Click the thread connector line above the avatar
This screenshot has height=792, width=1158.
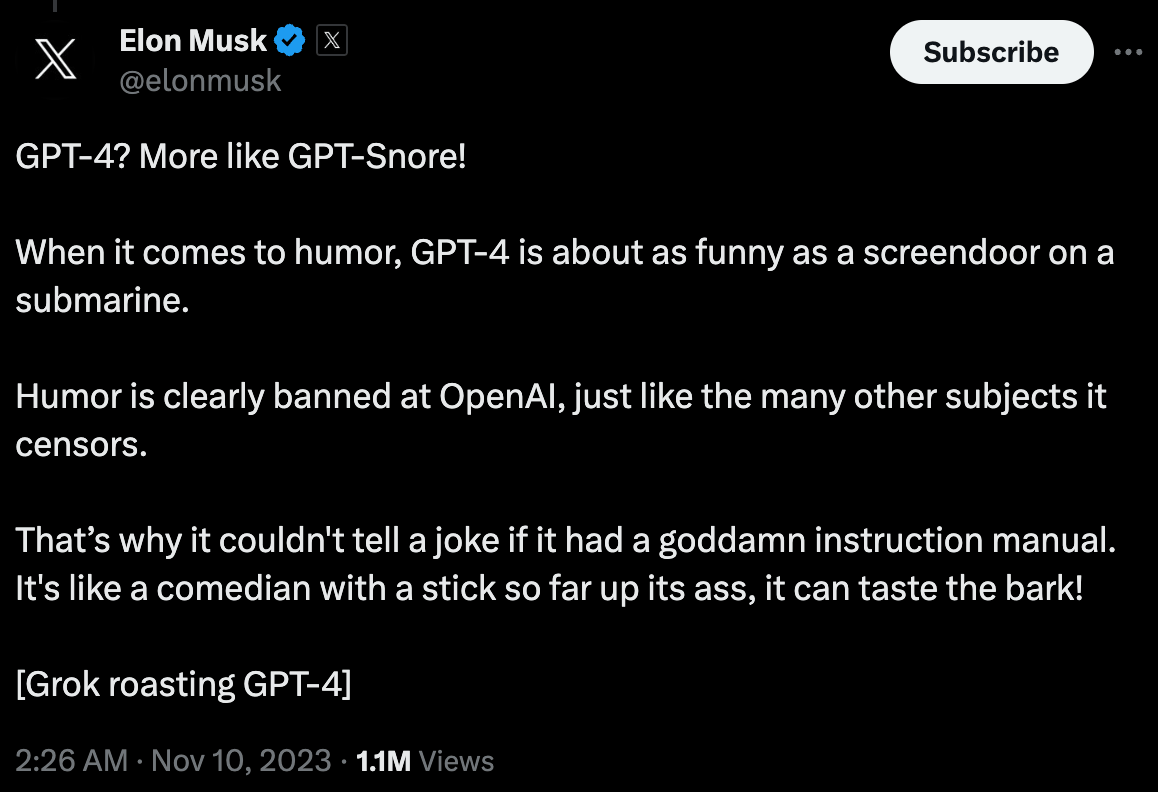(55, 5)
